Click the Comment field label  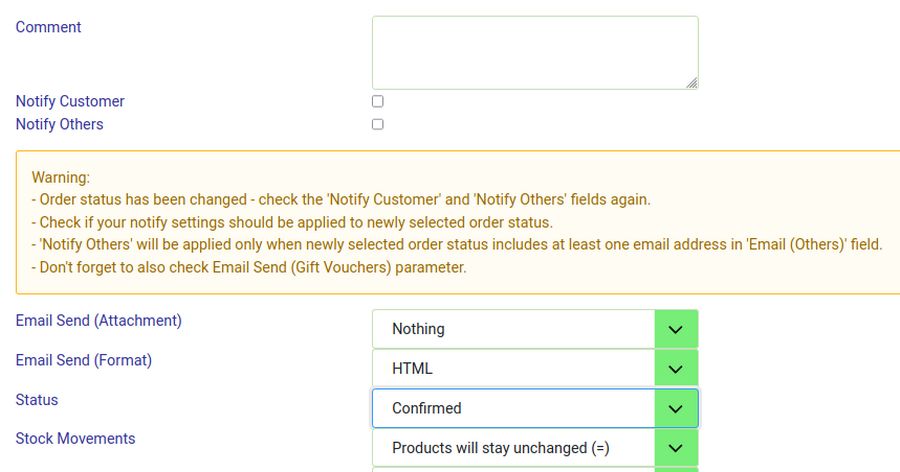click(x=48, y=27)
